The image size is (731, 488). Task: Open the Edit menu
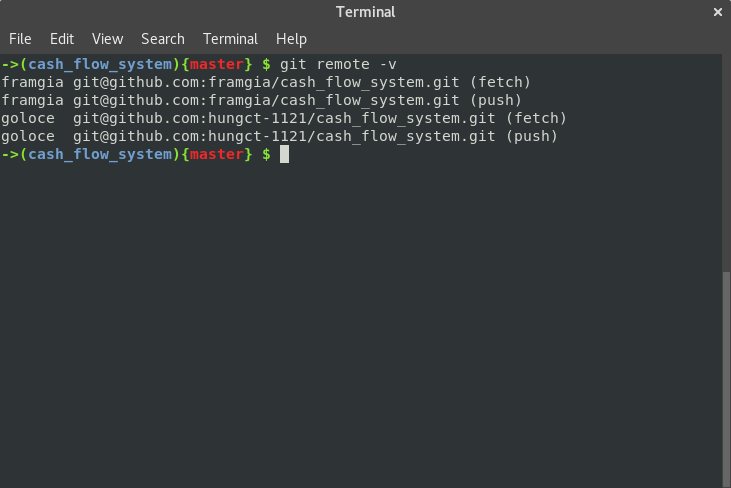coord(62,39)
